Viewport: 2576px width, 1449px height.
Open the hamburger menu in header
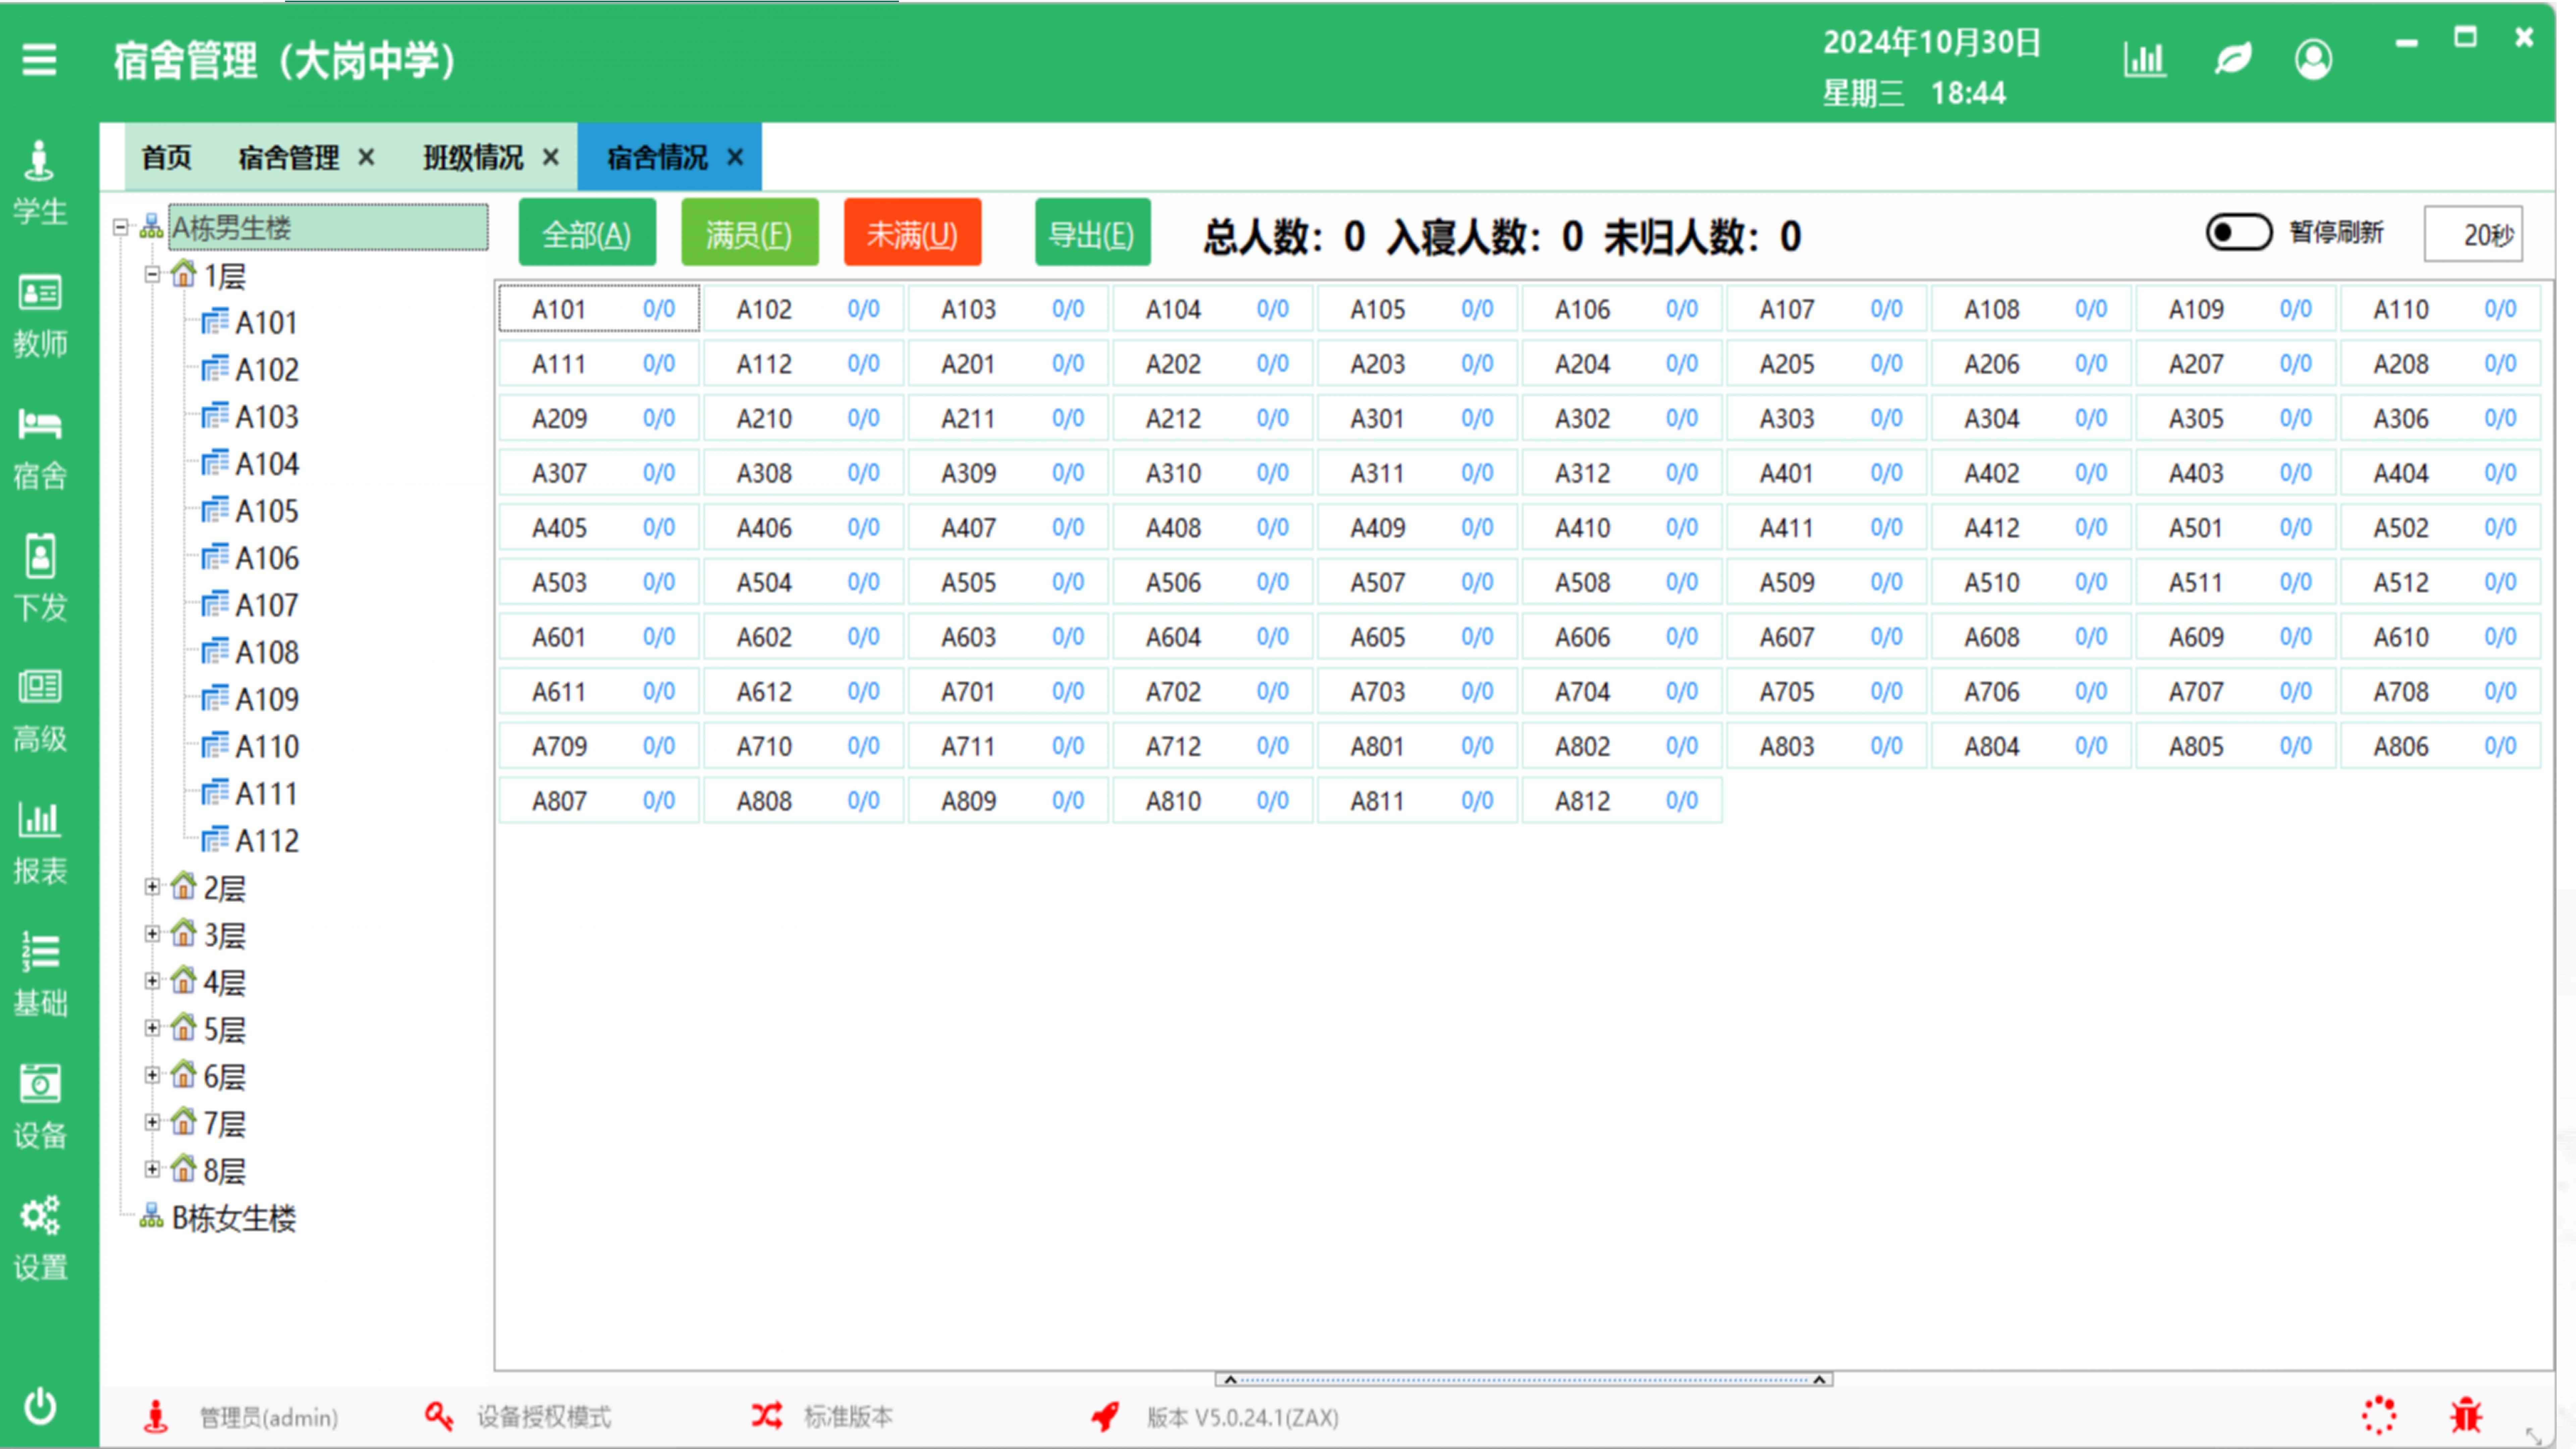point(39,60)
